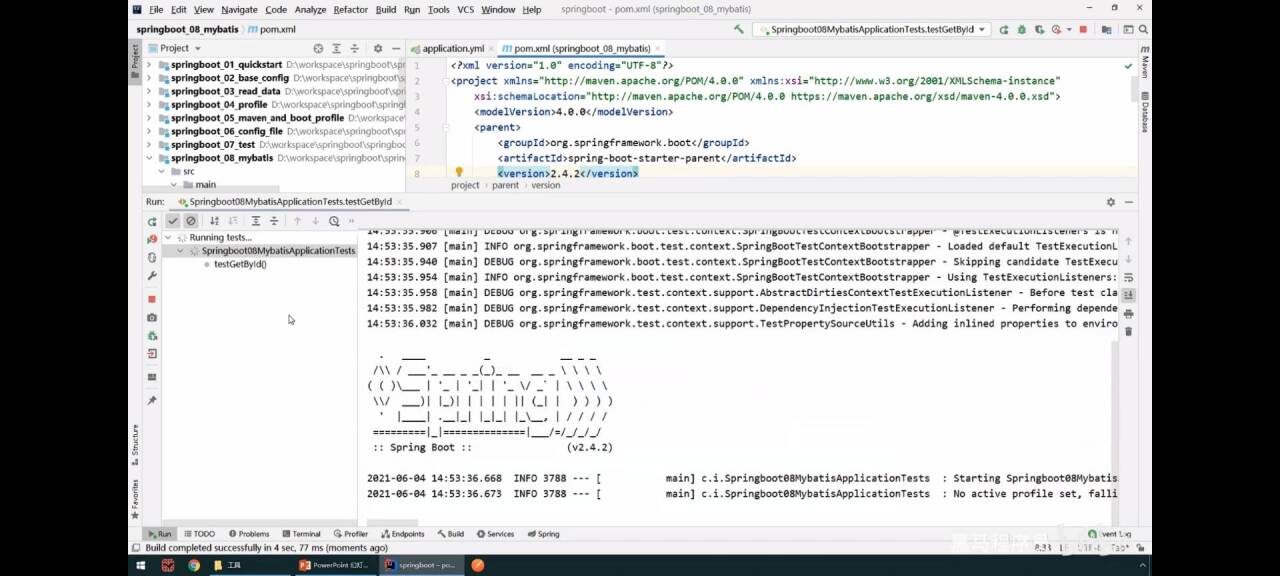The height and width of the screenshot is (576, 1280).
Task: Click Collapse All icon in Project panel header
Action: 355,48
